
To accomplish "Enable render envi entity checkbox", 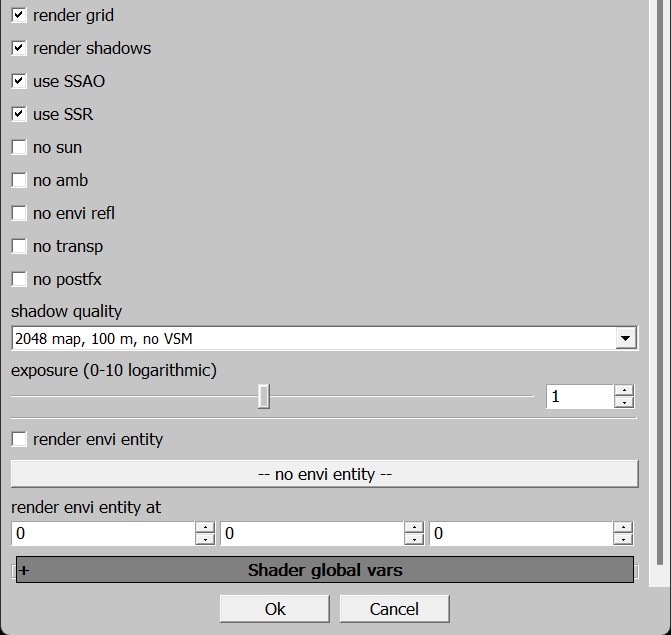I will pyautogui.click(x=19, y=439).
